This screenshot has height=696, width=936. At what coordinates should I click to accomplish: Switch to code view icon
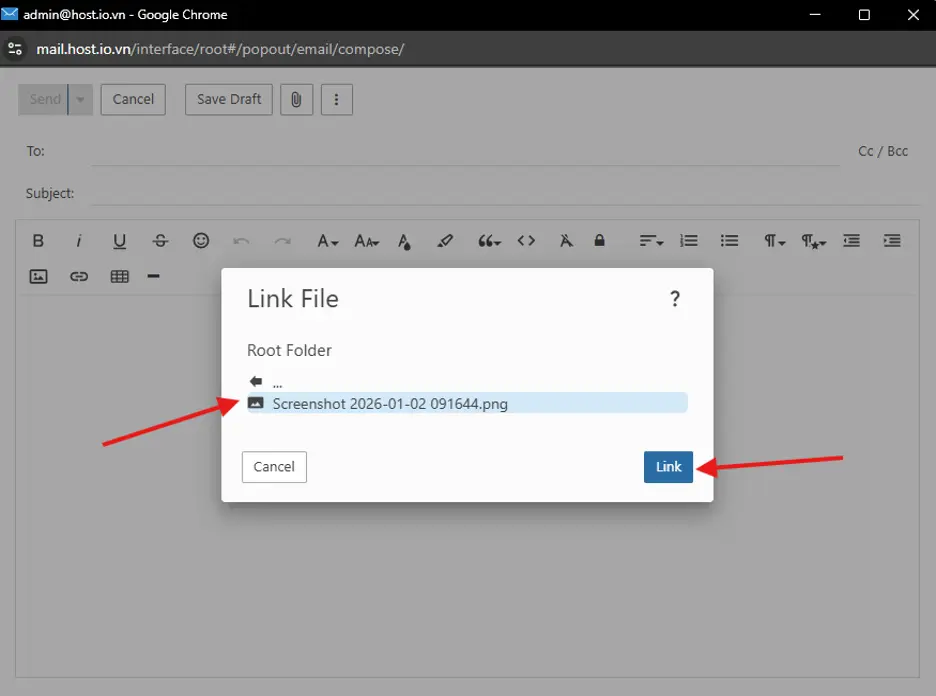click(526, 241)
